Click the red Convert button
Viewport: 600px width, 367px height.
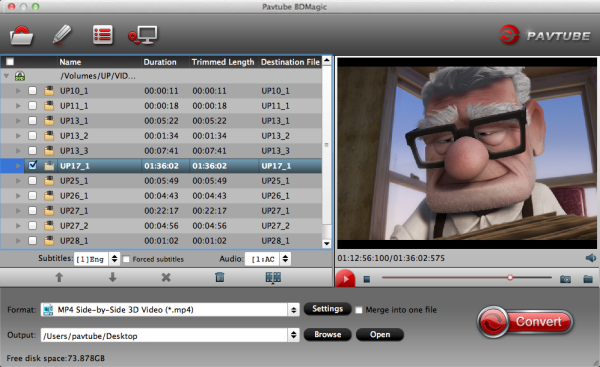click(x=525, y=321)
